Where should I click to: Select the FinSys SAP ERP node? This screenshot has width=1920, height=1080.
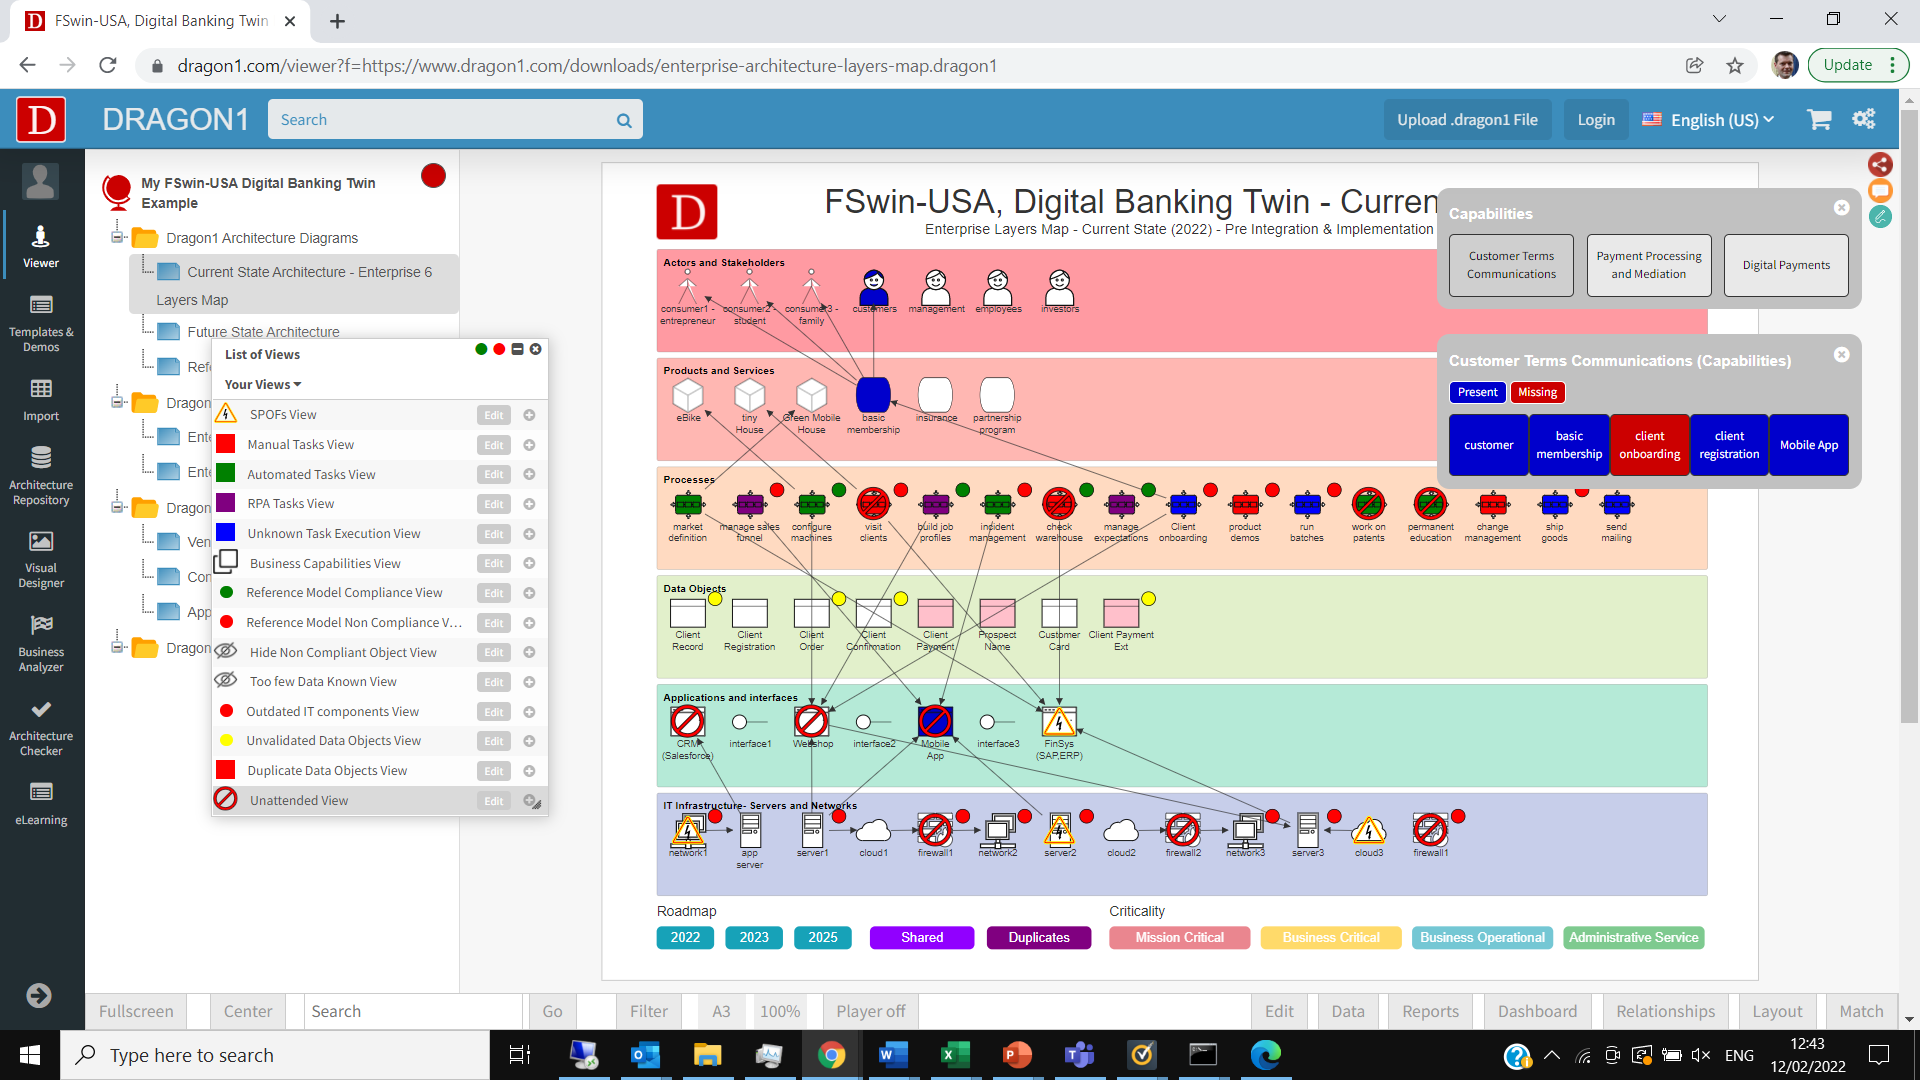coord(1059,721)
